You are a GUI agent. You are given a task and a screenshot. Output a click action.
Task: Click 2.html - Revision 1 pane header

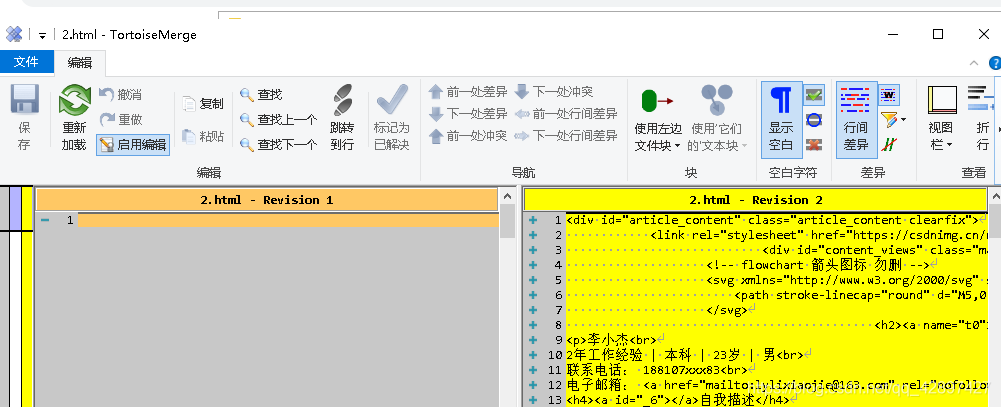pos(267,200)
